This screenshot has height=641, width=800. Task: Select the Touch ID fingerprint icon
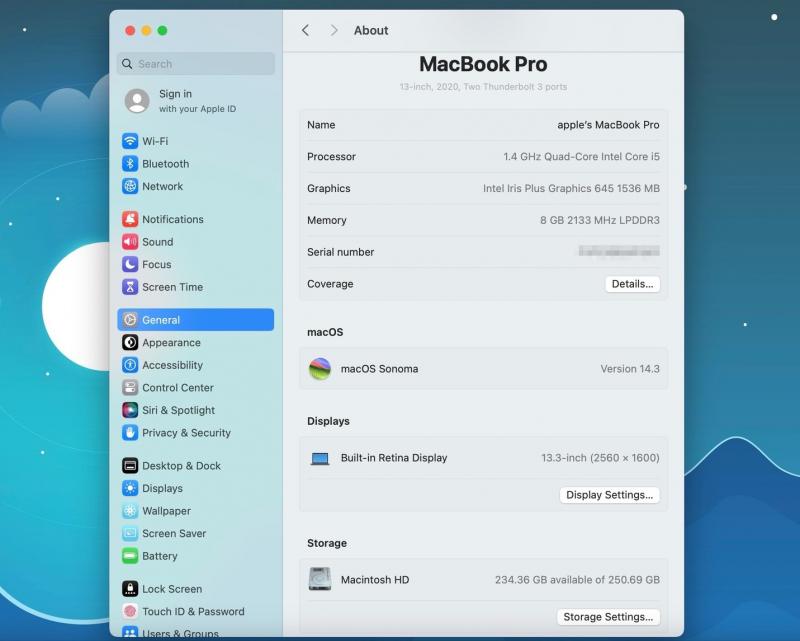pos(130,611)
